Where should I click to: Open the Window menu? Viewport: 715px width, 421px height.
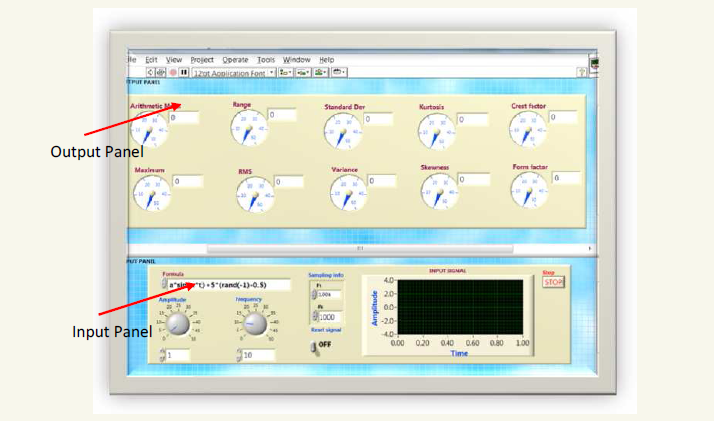(x=296, y=60)
